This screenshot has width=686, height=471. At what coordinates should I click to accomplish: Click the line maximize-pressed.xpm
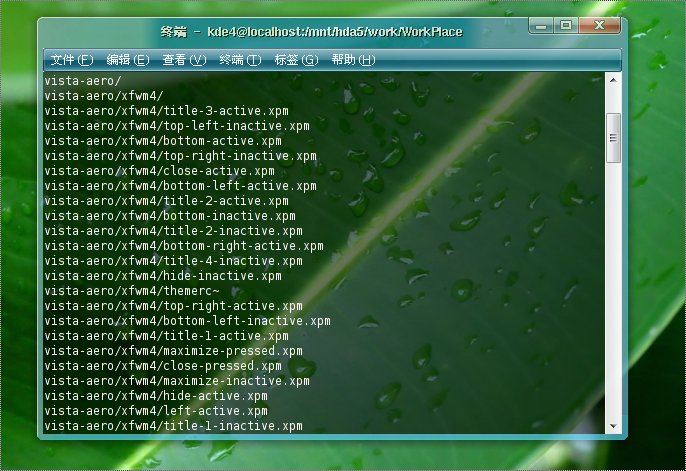(x=173, y=351)
